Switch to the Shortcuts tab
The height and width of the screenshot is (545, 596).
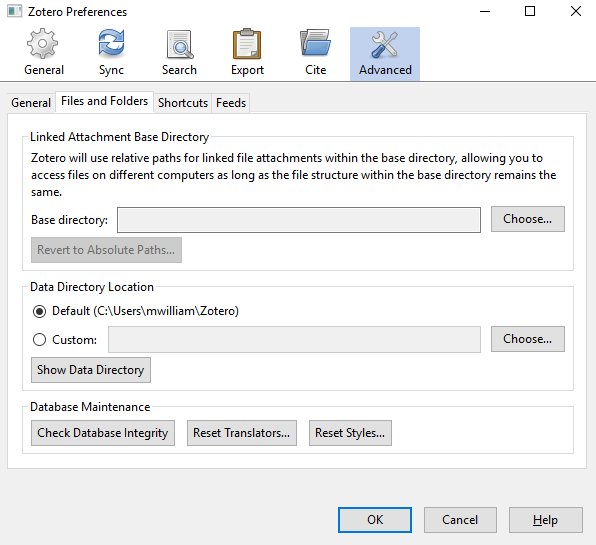coord(183,103)
